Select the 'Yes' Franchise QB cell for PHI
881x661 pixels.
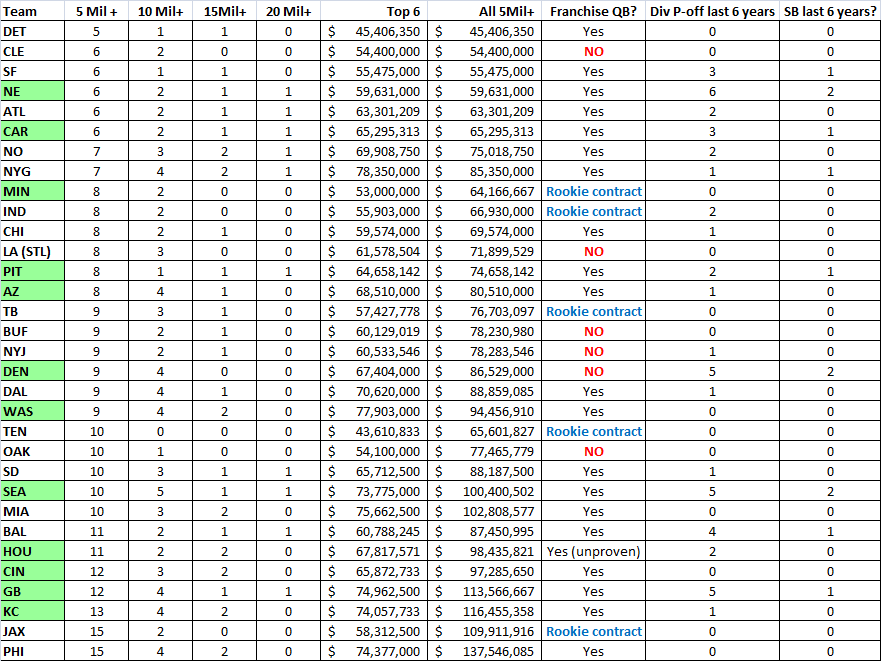(x=593, y=651)
